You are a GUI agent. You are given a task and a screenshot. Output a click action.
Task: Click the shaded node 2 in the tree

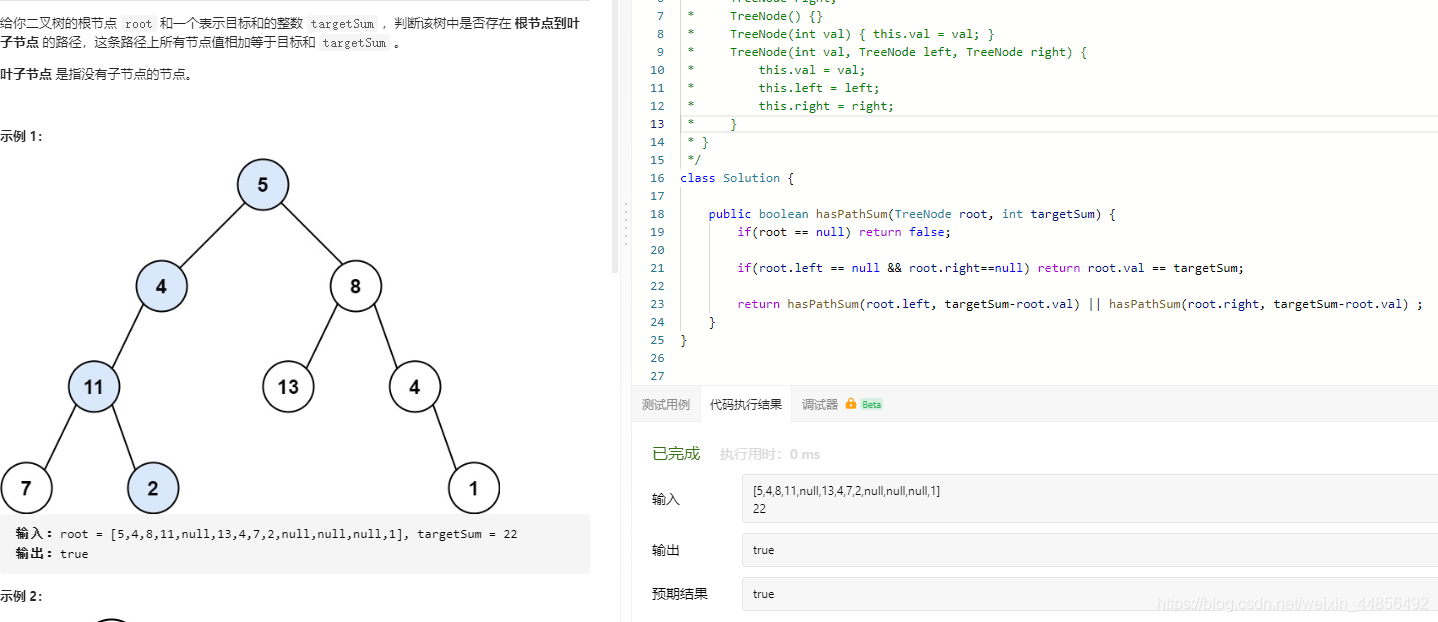tap(153, 487)
